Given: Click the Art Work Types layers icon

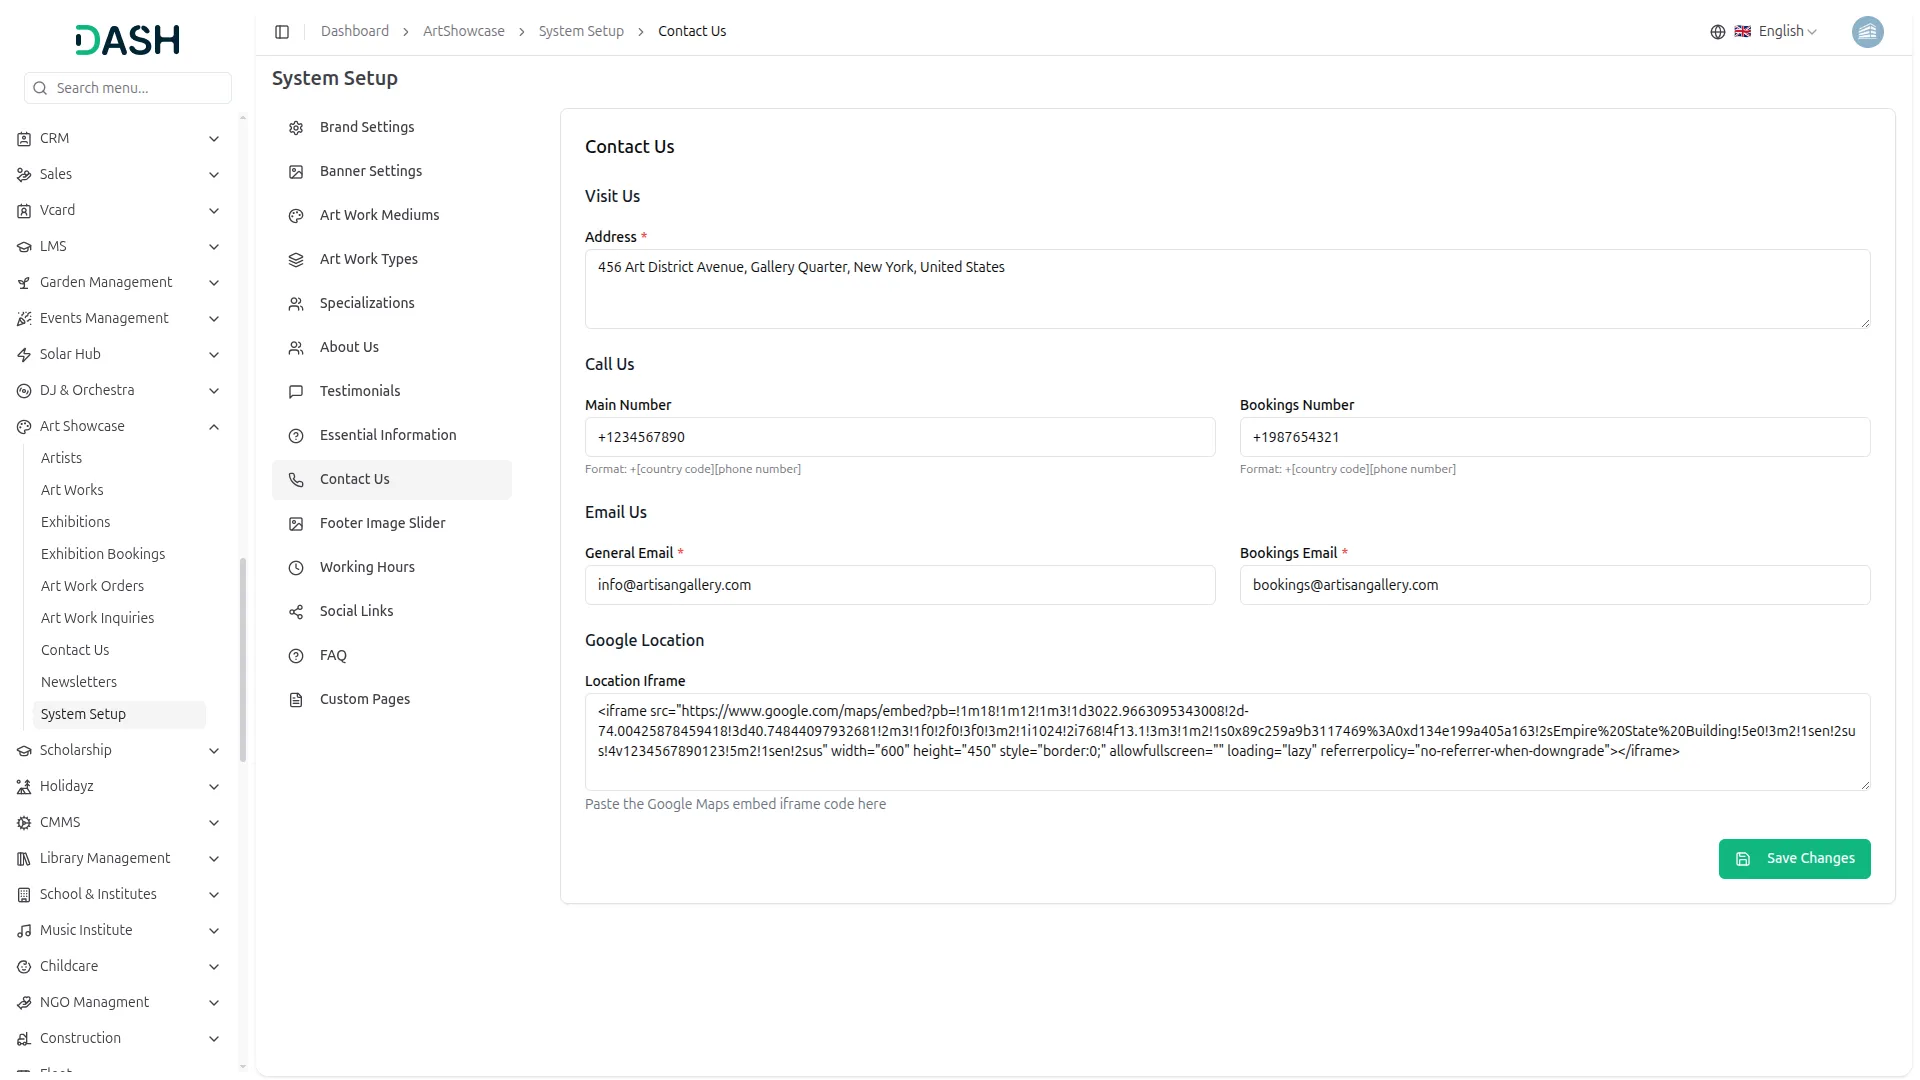Looking at the screenshot, I should click(296, 260).
